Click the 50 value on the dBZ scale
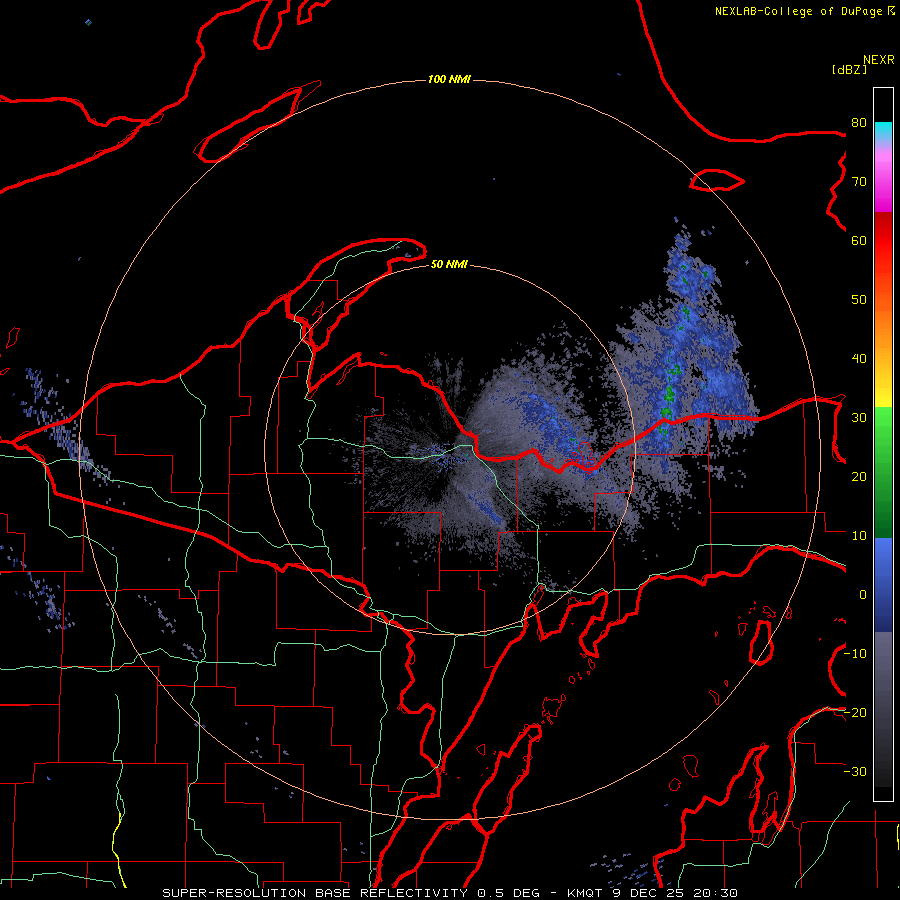Screen dimensions: 900x900 click(859, 300)
